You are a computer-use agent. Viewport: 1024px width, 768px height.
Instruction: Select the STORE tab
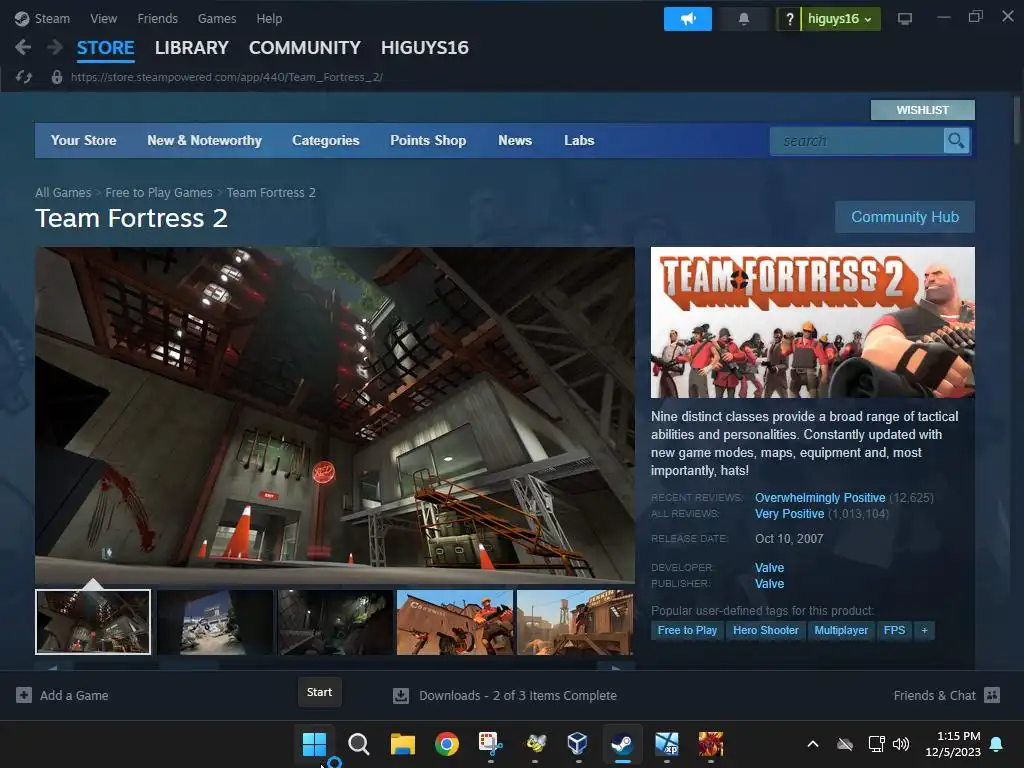click(105, 48)
